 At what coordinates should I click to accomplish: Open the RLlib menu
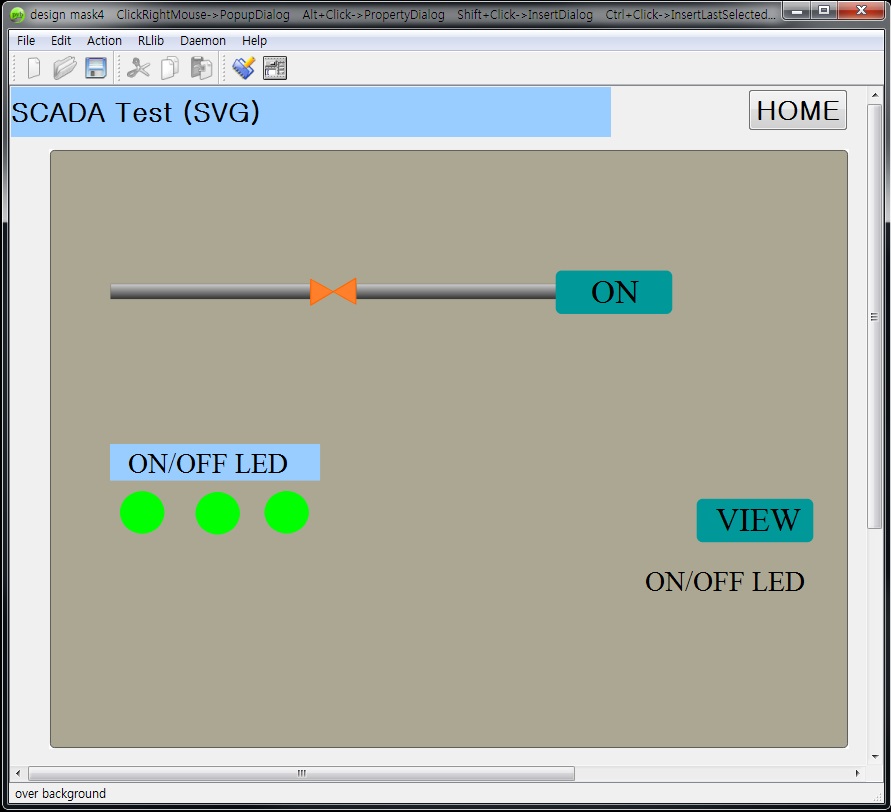[x=150, y=40]
